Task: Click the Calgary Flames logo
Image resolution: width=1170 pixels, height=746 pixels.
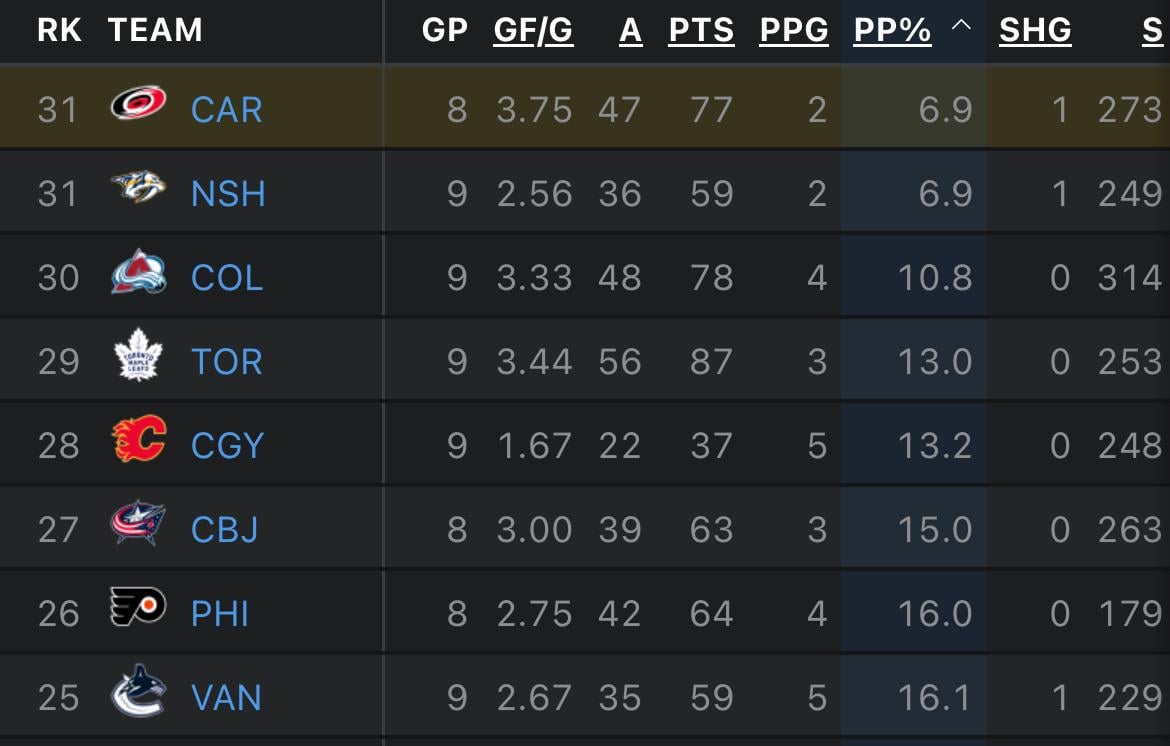Action: 138,443
